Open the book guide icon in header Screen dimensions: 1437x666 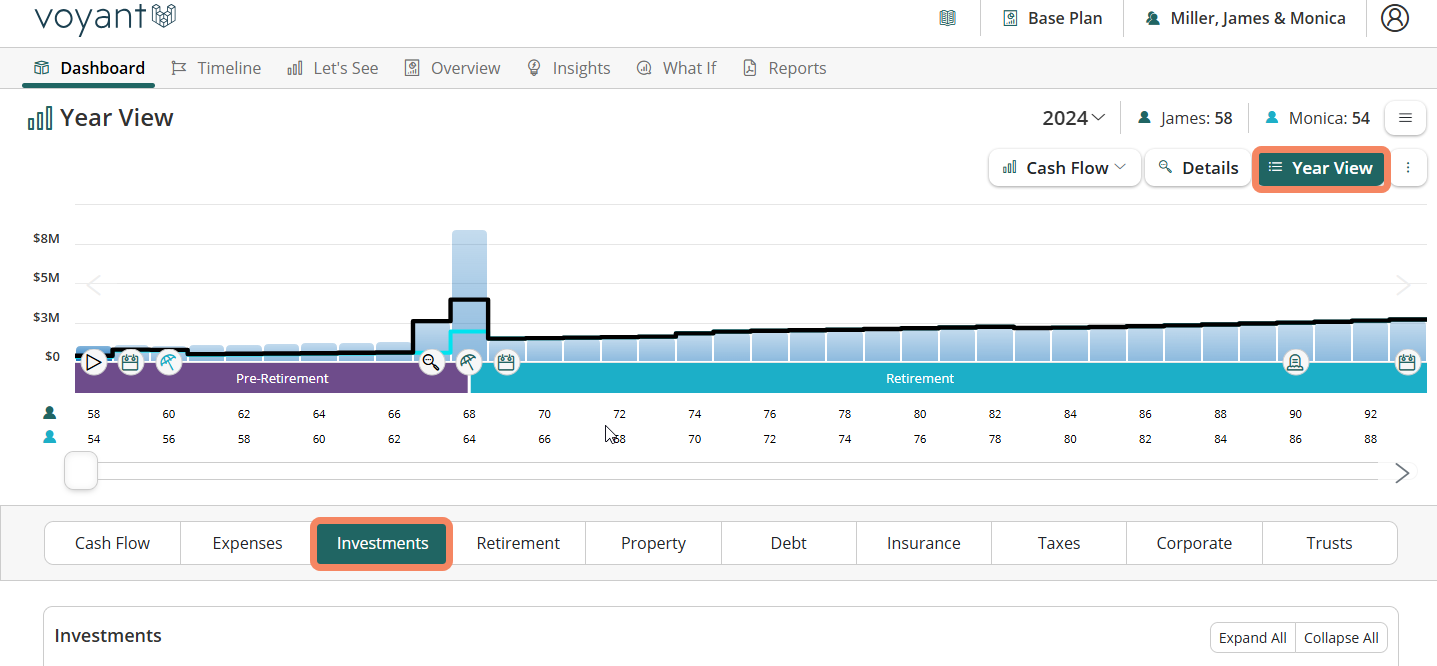click(947, 18)
